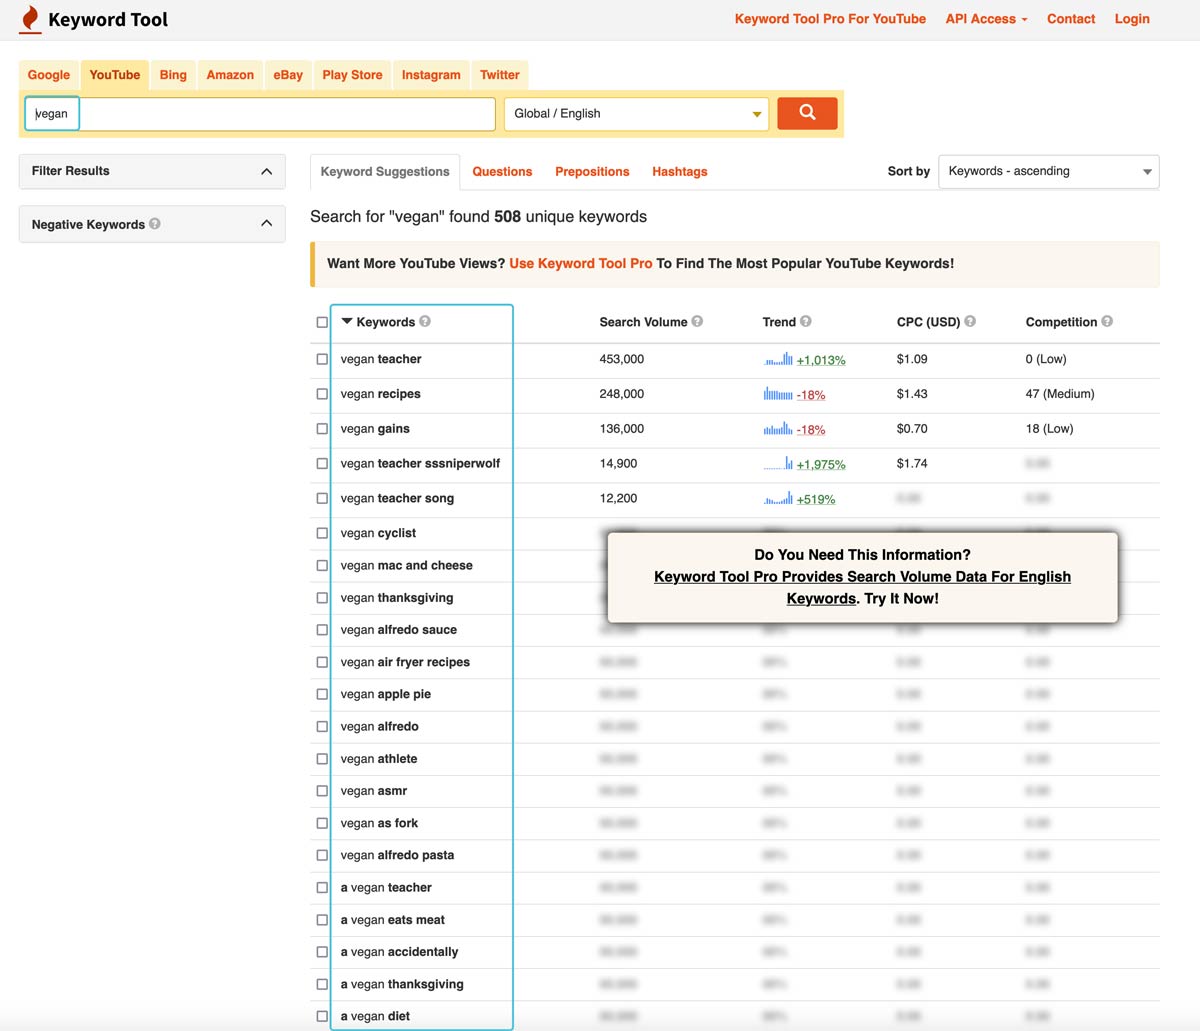Viewport: 1200px width, 1031px height.
Task: Open the eBay tab
Action: point(288,75)
